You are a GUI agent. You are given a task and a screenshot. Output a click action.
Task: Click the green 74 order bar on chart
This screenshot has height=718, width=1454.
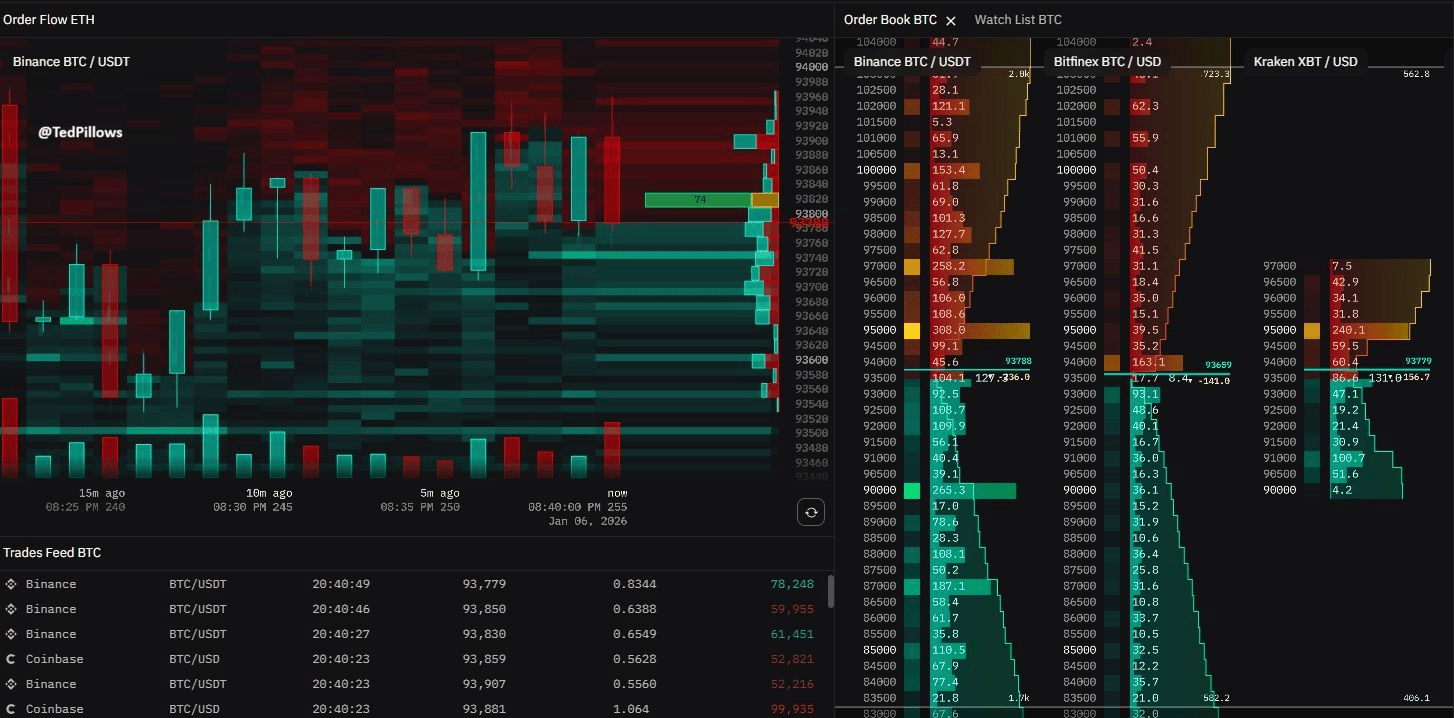698,200
